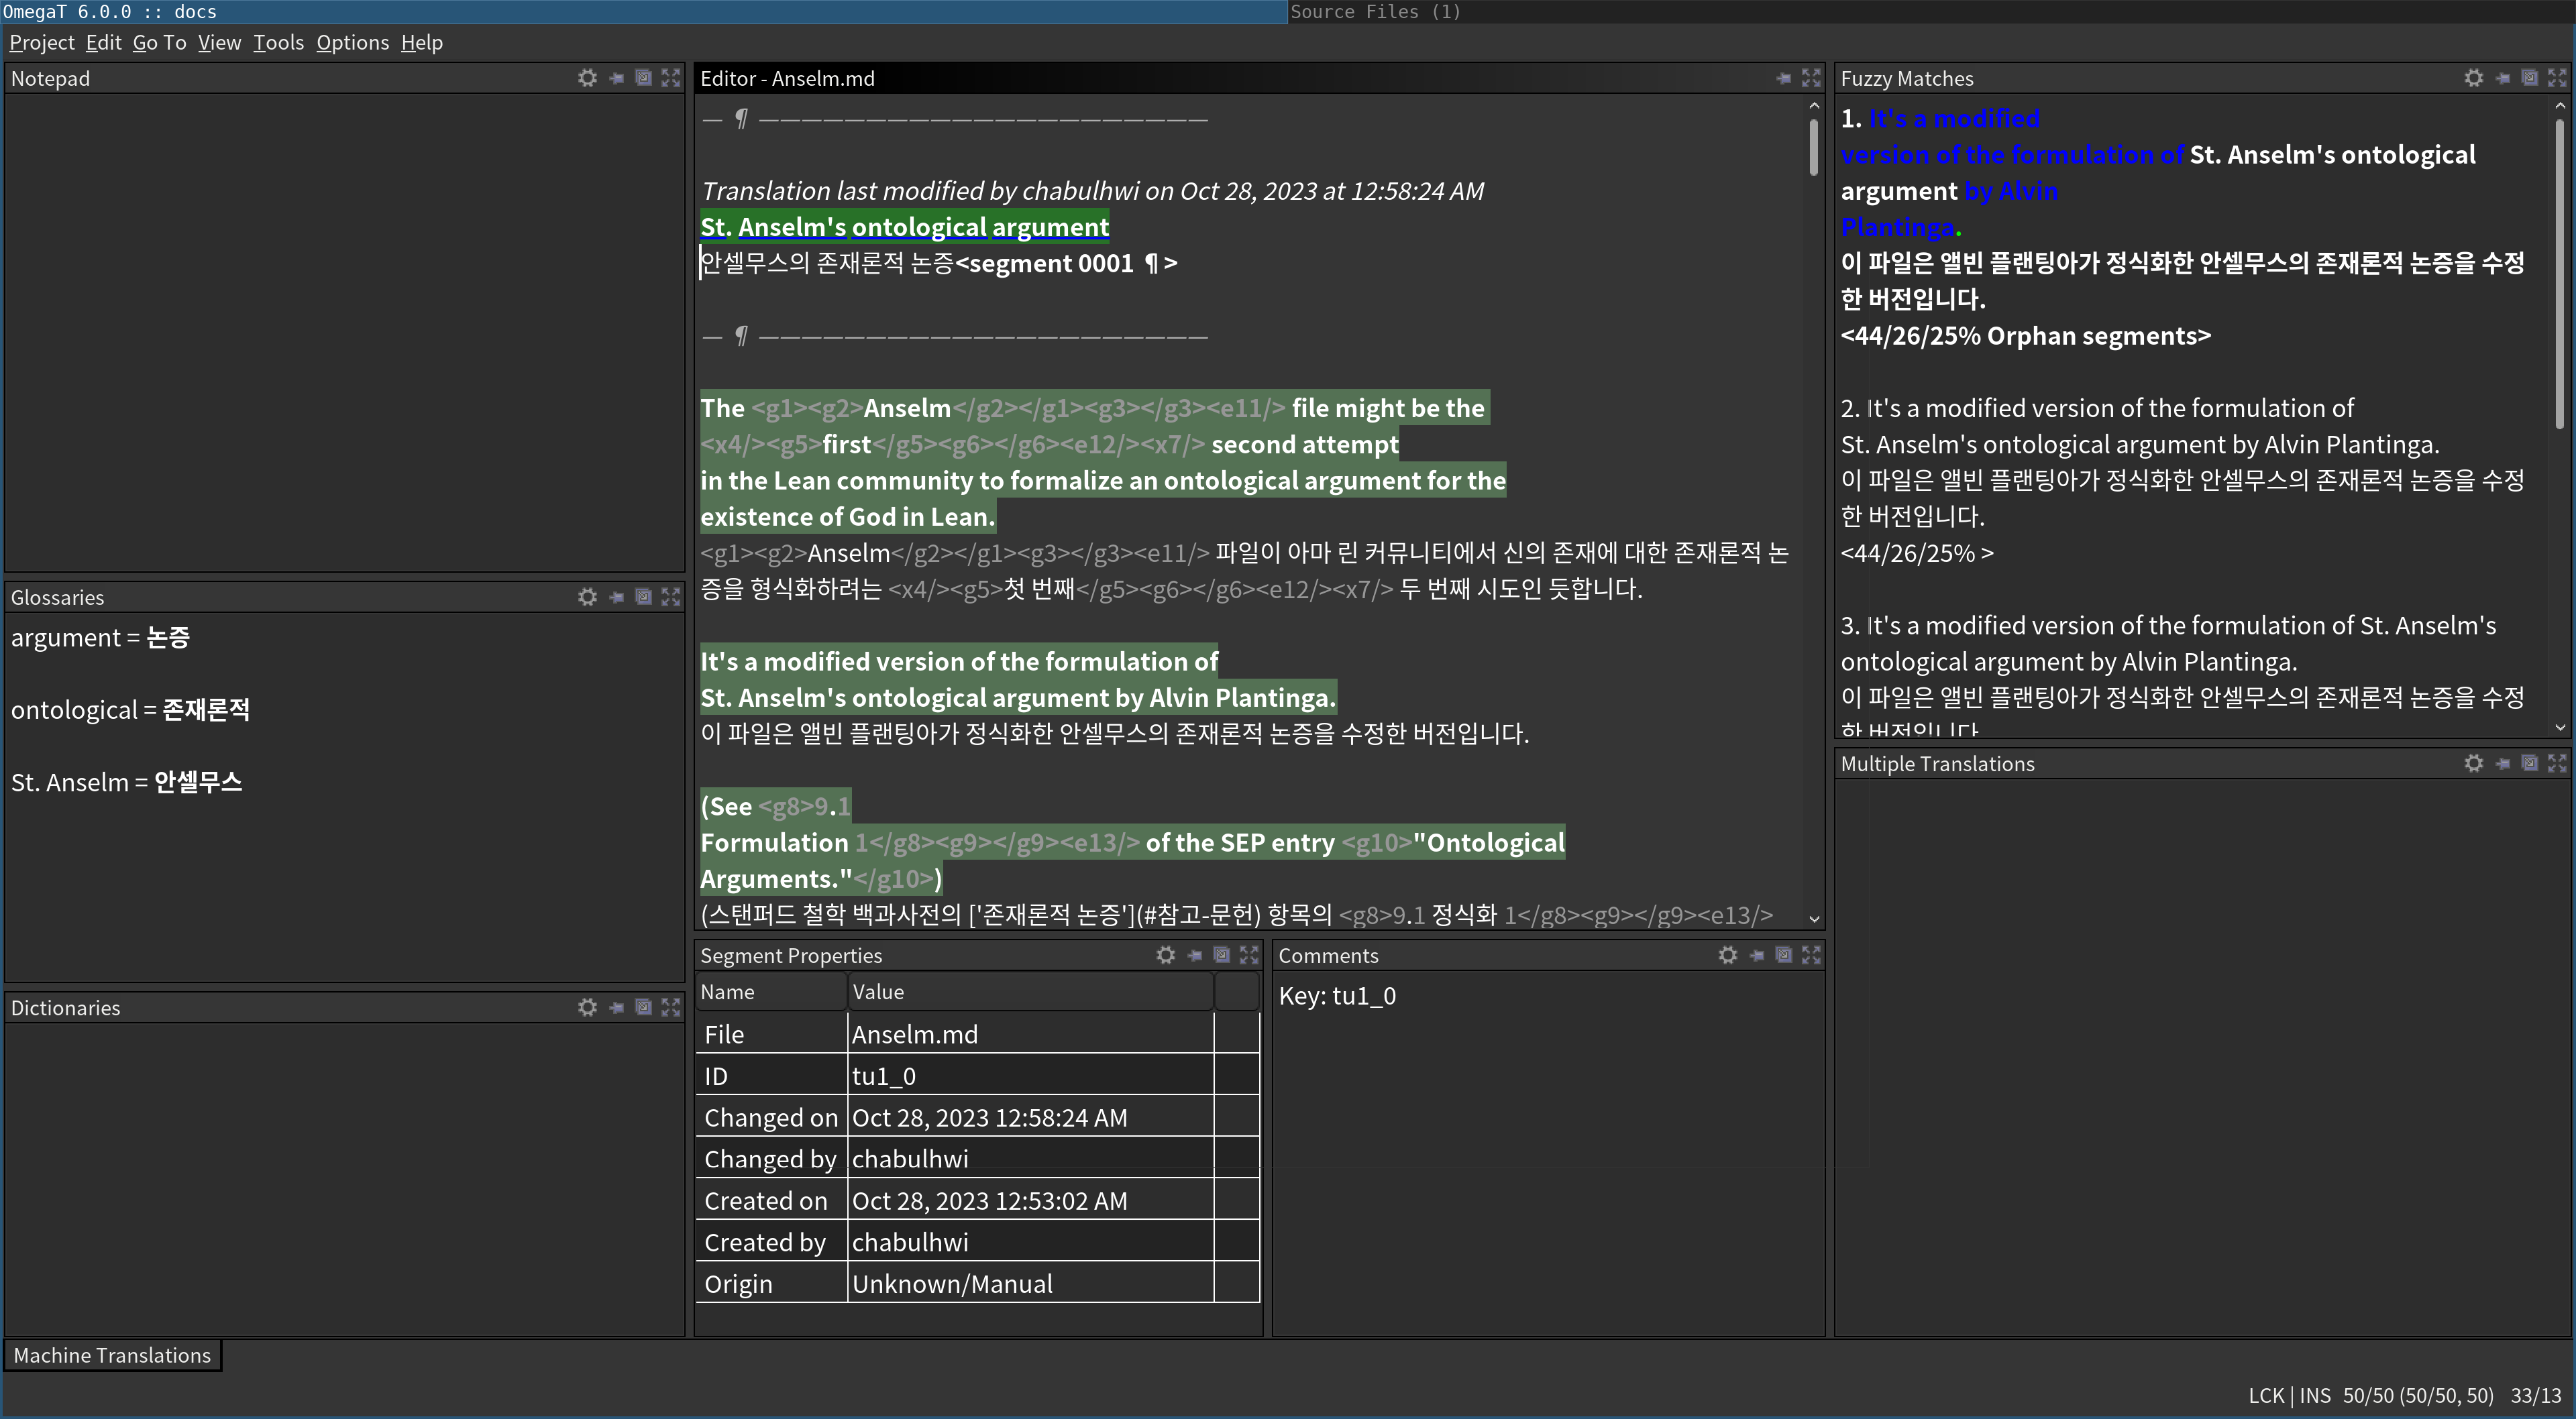Image resolution: width=2576 pixels, height=1419 pixels.
Task: Open Multiple Translations settings gear
Action: tap(2473, 763)
